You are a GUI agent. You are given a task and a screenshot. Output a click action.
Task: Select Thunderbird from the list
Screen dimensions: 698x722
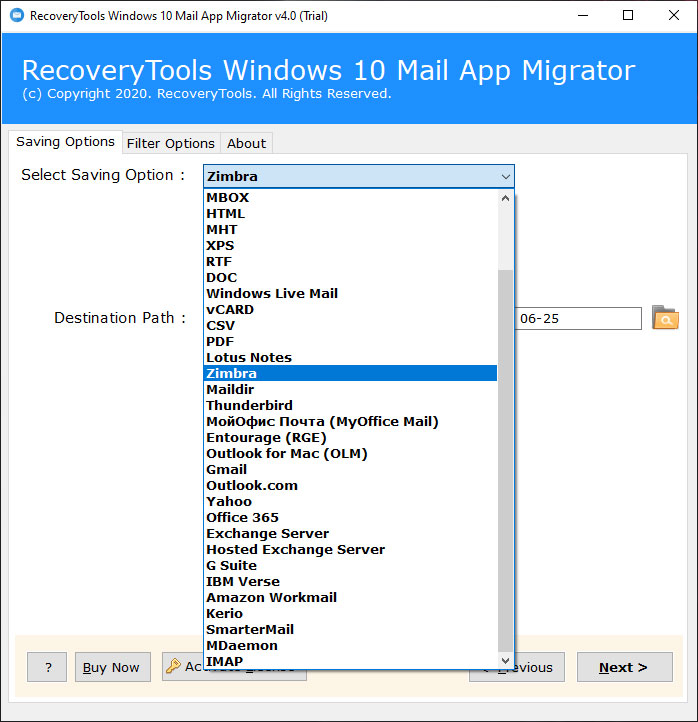click(350, 405)
